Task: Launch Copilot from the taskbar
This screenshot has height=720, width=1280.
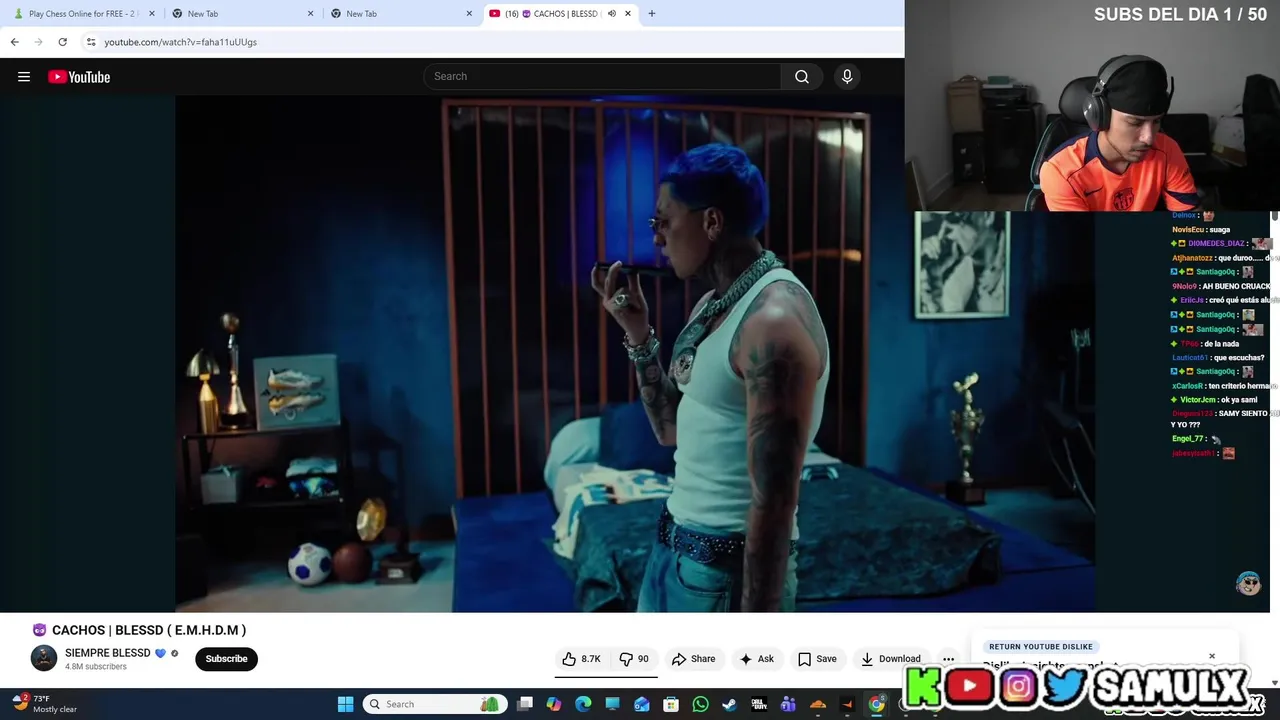Action: pyautogui.click(x=554, y=704)
